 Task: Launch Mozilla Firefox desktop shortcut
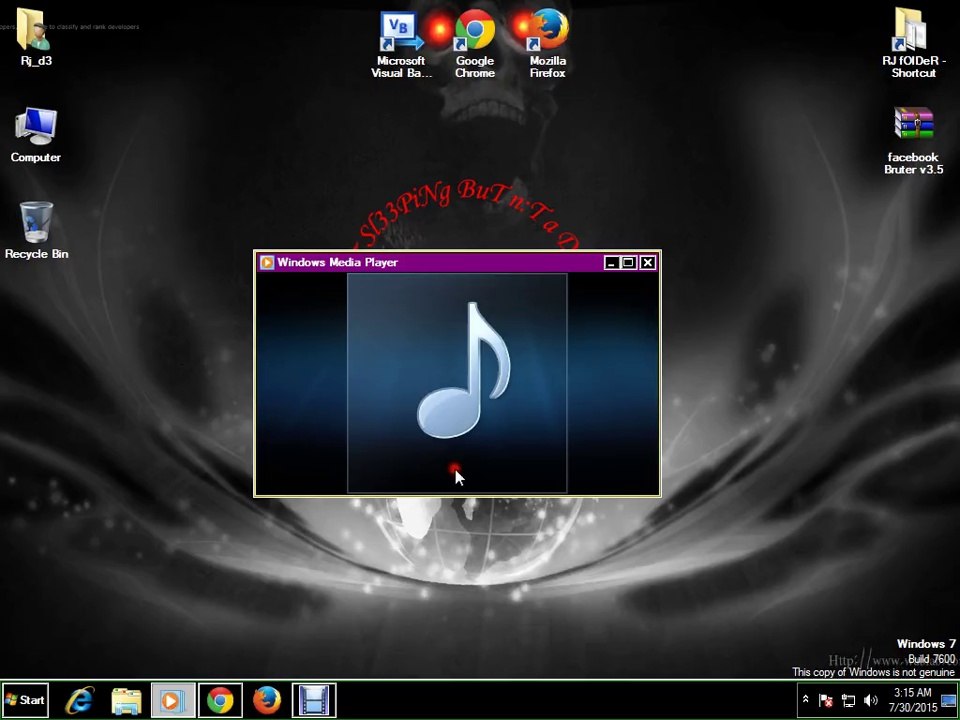[x=548, y=43]
